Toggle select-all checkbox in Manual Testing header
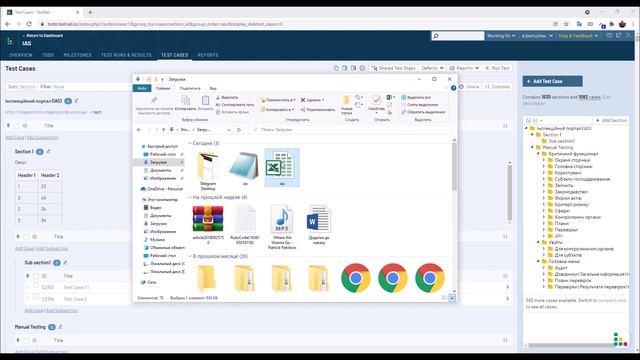 click(26, 340)
